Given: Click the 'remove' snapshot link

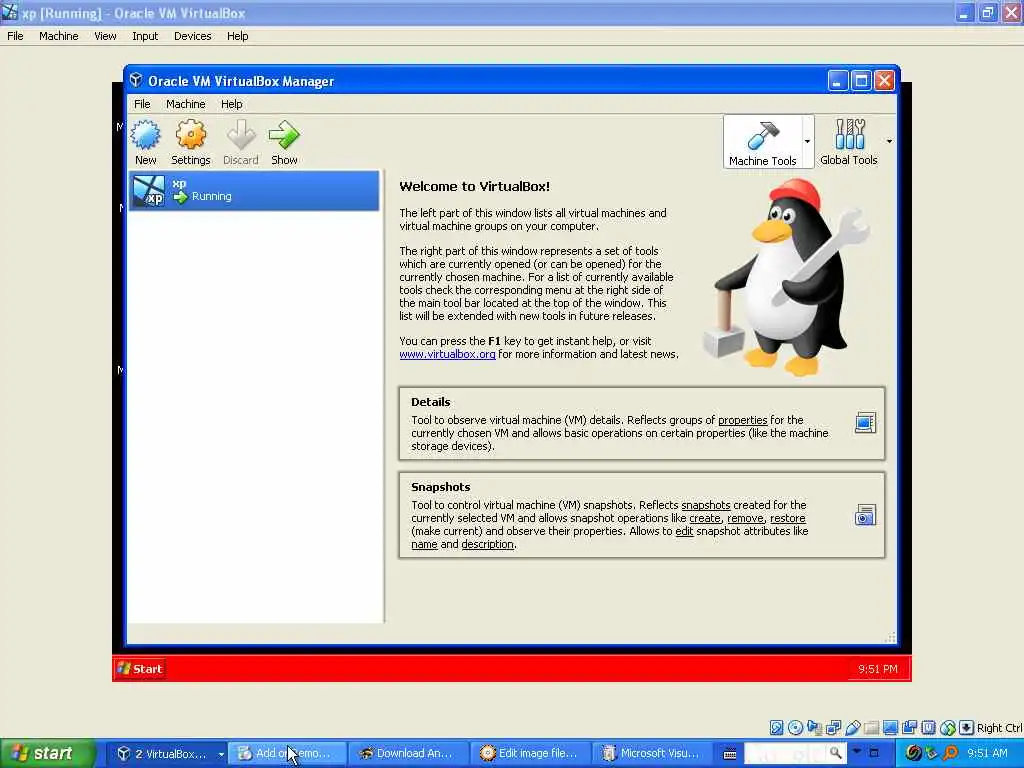Looking at the screenshot, I should pos(745,518).
